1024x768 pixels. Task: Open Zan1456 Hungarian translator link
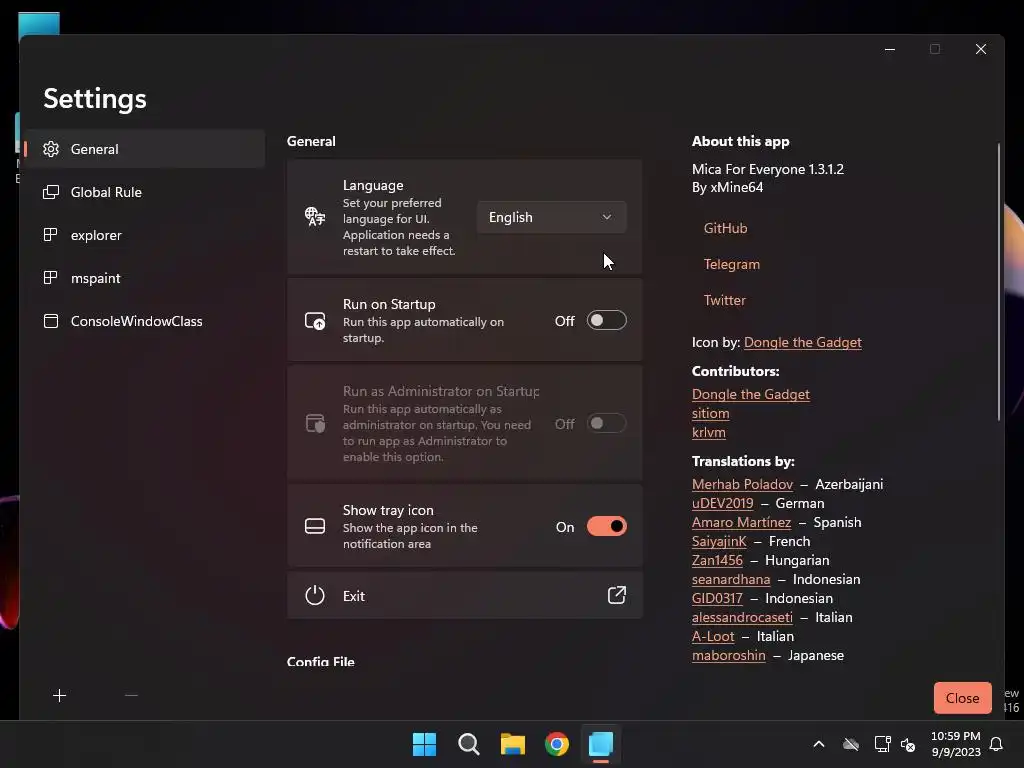point(717,560)
